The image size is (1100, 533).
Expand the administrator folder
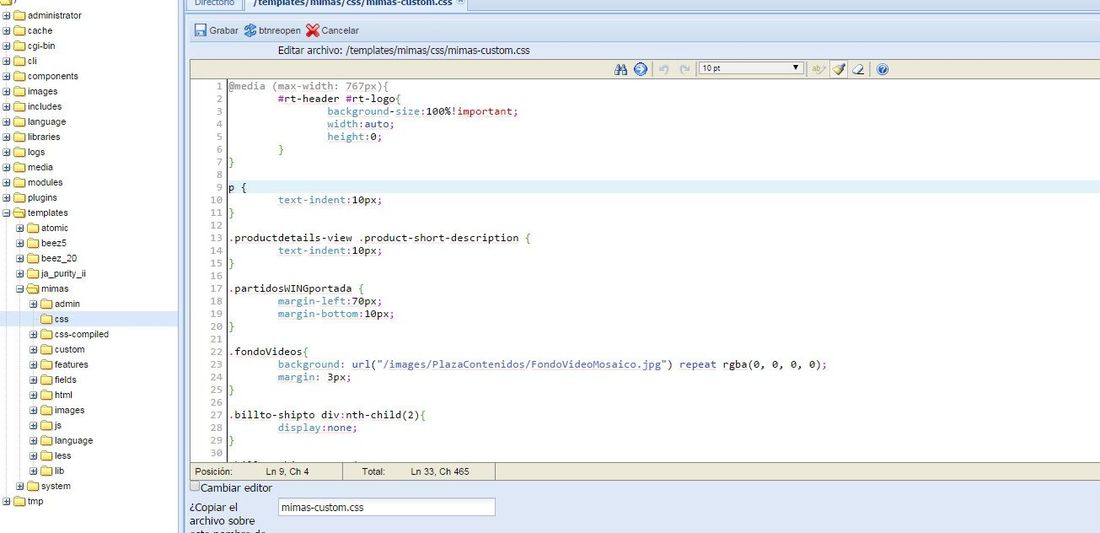click(x=6, y=15)
